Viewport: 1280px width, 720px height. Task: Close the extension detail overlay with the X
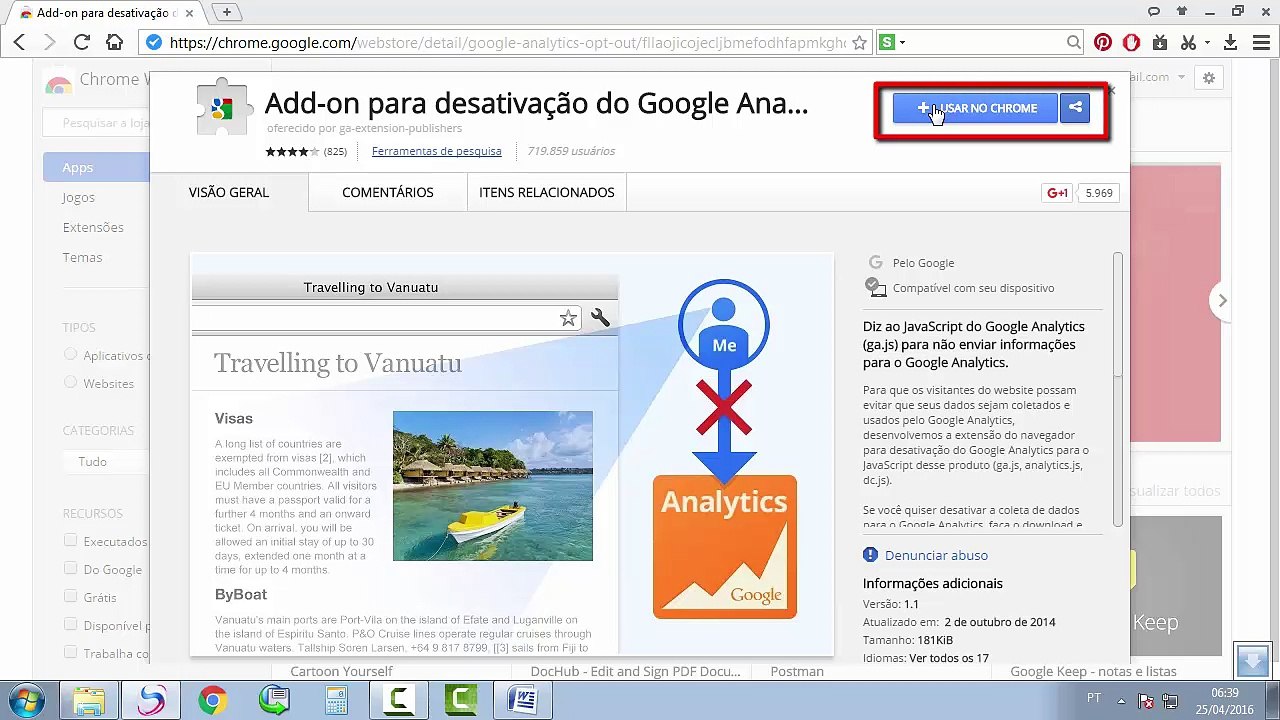pos(1110,90)
